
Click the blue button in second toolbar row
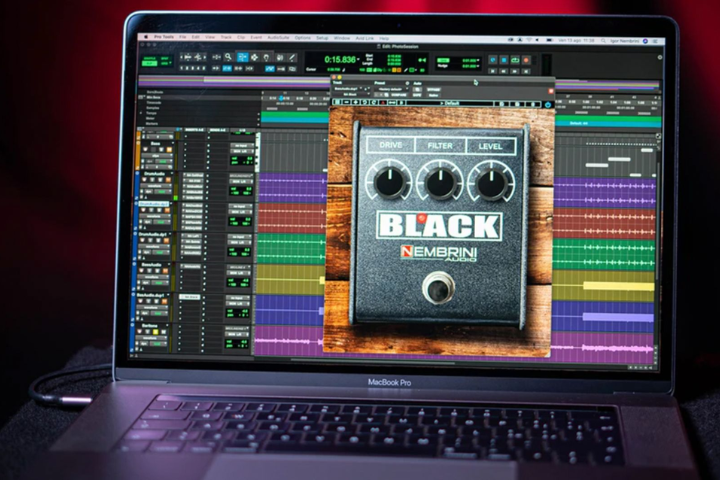click(x=227, y=68)
